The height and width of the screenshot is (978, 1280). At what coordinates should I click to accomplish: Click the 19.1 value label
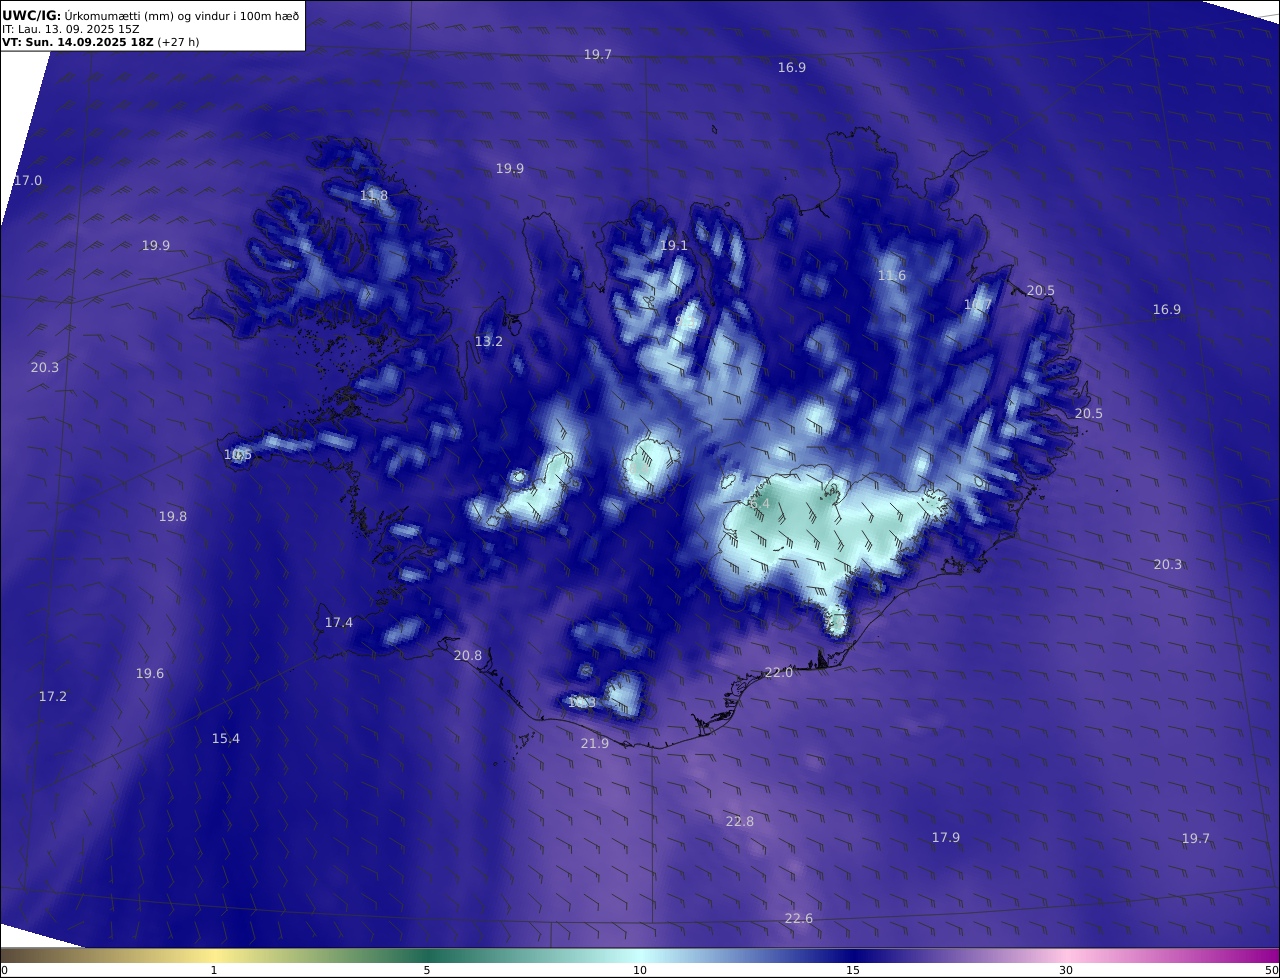click(674, 246)
